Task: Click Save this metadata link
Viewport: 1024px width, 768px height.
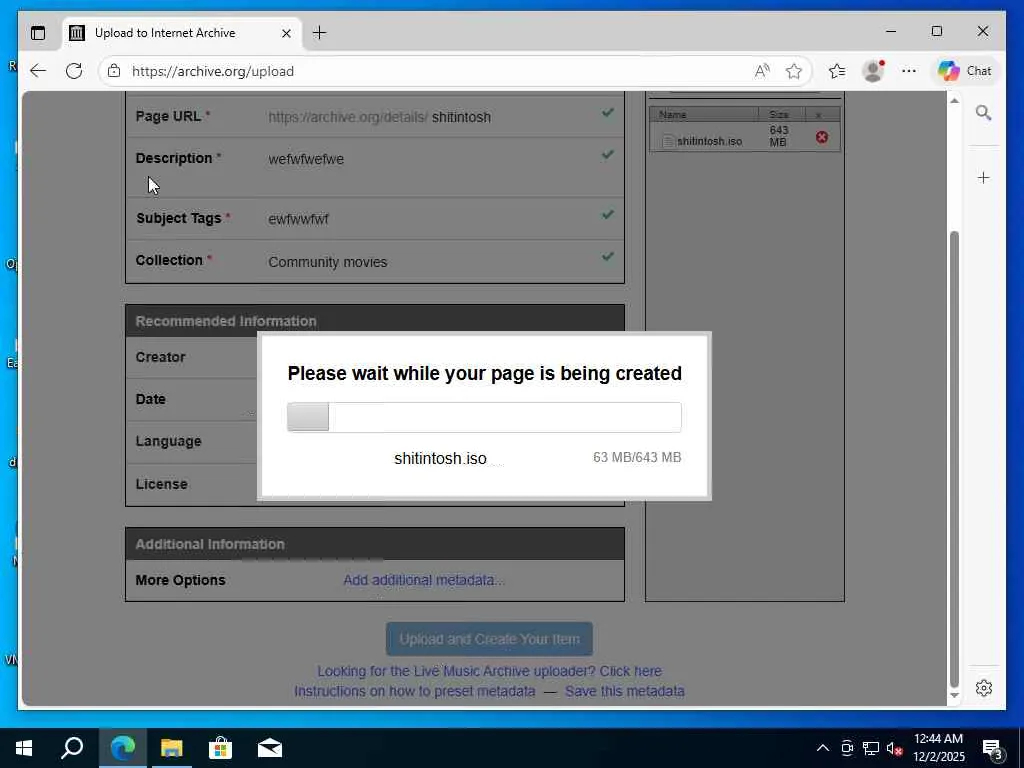Action: (624, 691)
